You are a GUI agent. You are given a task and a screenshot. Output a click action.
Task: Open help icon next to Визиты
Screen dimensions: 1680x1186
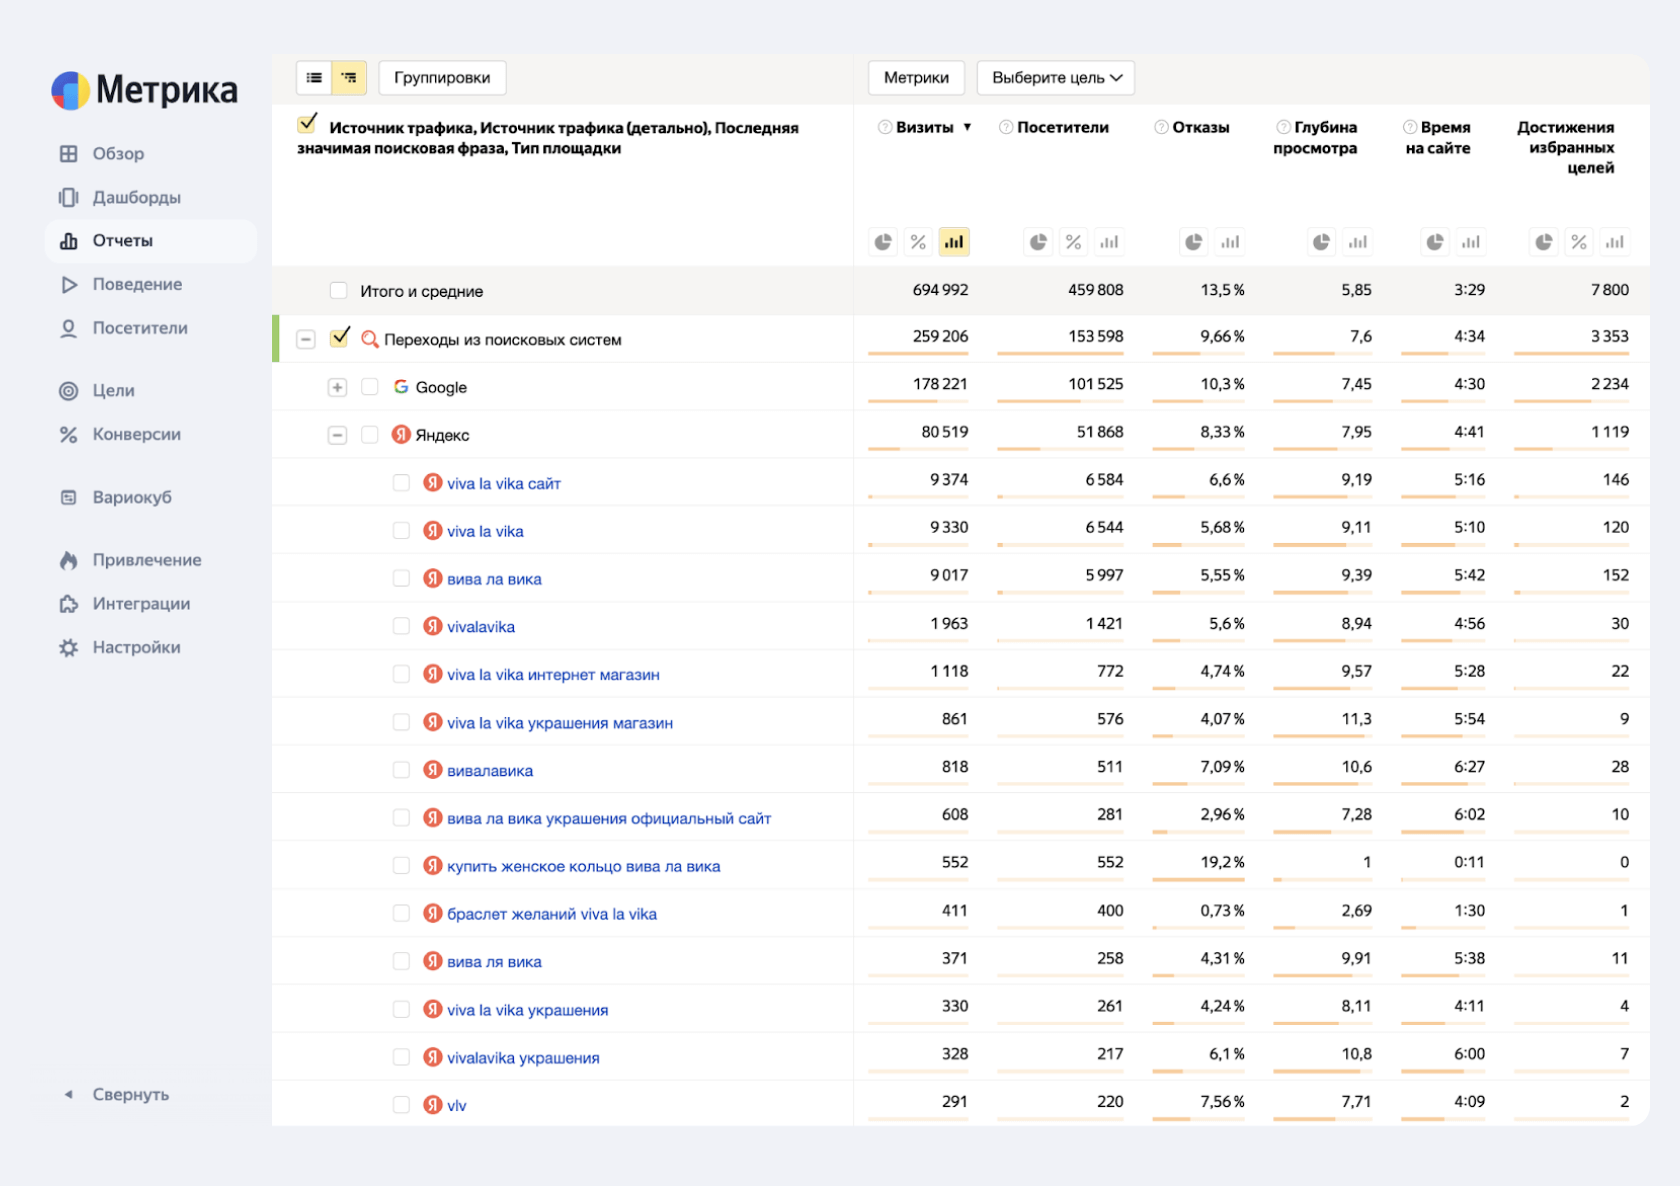tap(884, 127)
